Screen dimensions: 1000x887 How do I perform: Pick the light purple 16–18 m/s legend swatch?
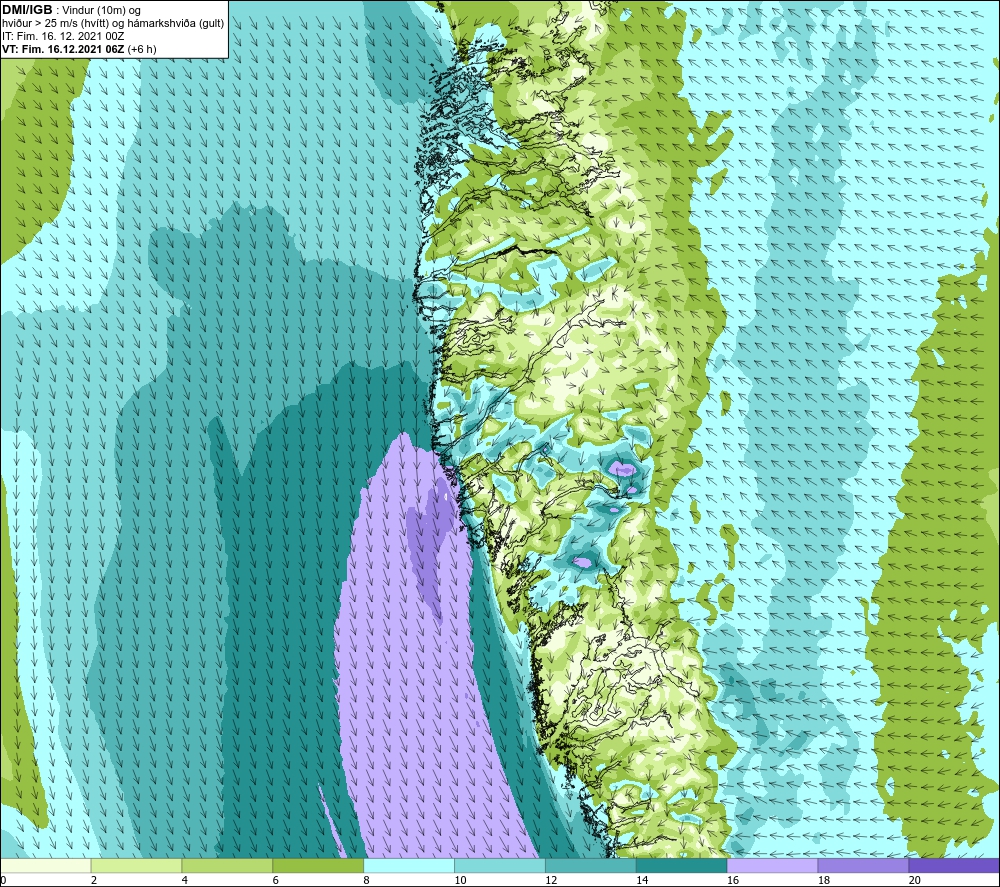(x=772, y=865)
